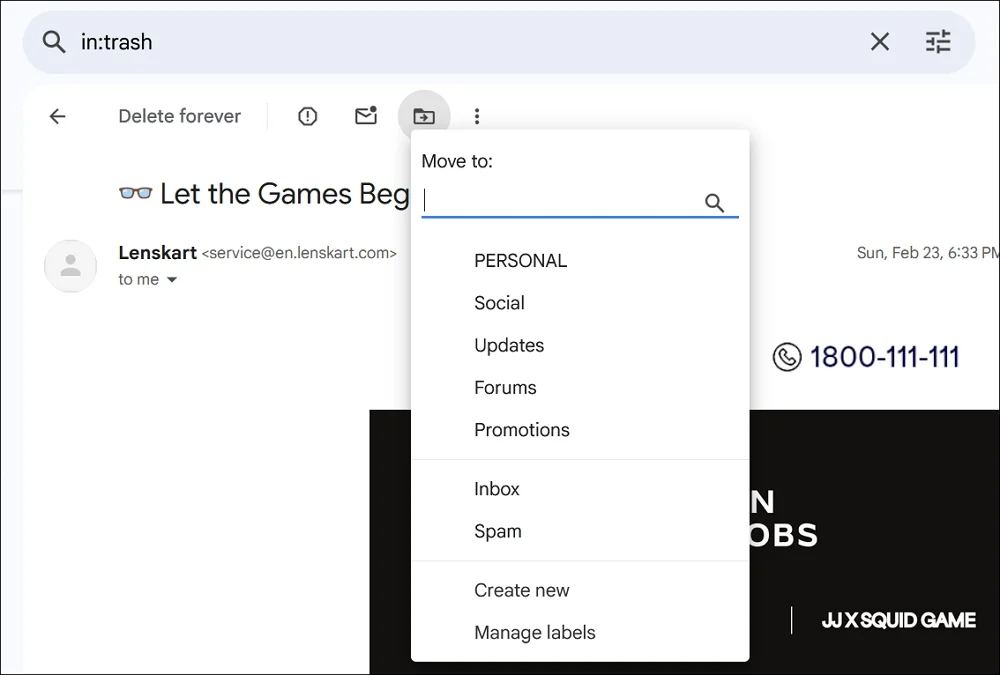Call the 1800-111-111 phone number link
This screenshot has height=675, width=1000.
point(866,356)
